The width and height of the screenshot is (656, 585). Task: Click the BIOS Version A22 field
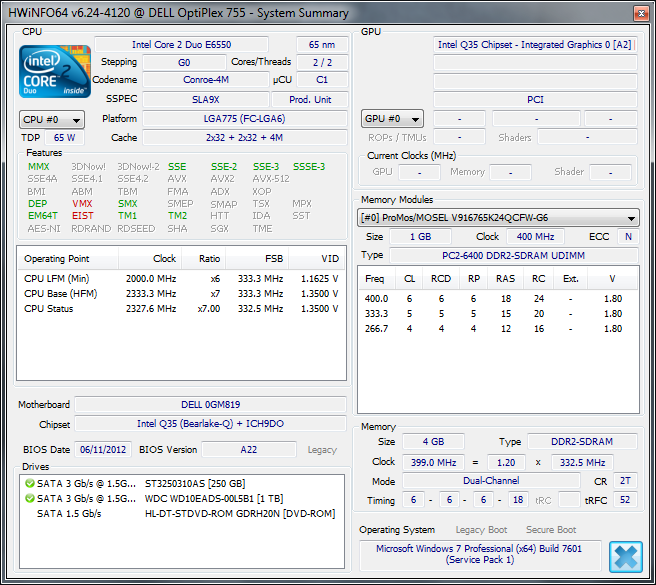click(x=249, y=450)
